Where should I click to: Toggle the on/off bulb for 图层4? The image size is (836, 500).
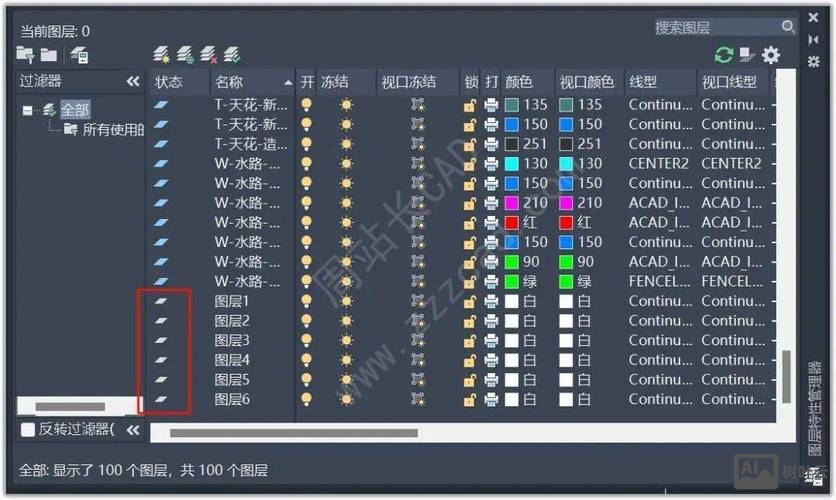(x=307, y=360)
